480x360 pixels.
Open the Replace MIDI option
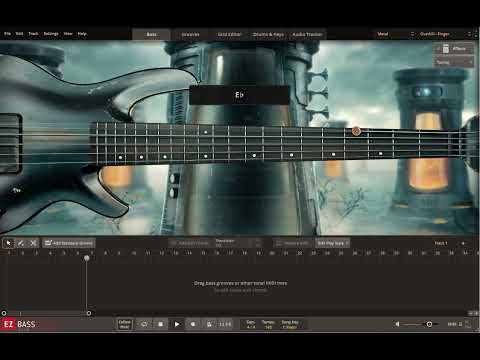click(293, 243)
